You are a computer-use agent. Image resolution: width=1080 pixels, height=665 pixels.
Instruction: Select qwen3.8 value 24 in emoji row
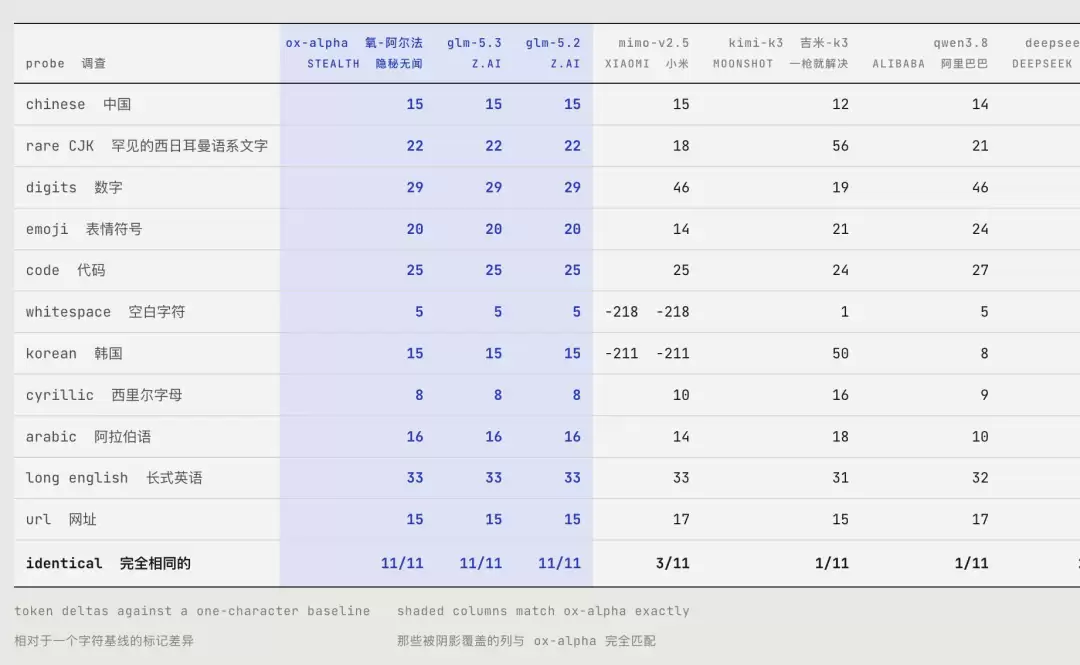[980, 229]
